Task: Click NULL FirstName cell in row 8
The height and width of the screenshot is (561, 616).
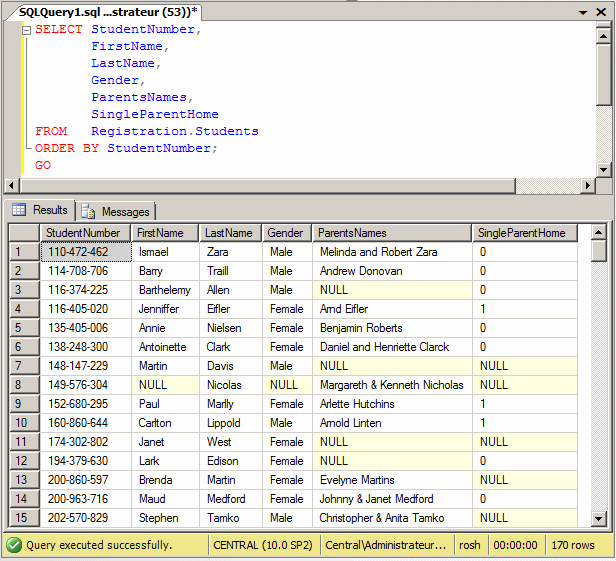Action: pyautogui.click(x=165, y=385)
